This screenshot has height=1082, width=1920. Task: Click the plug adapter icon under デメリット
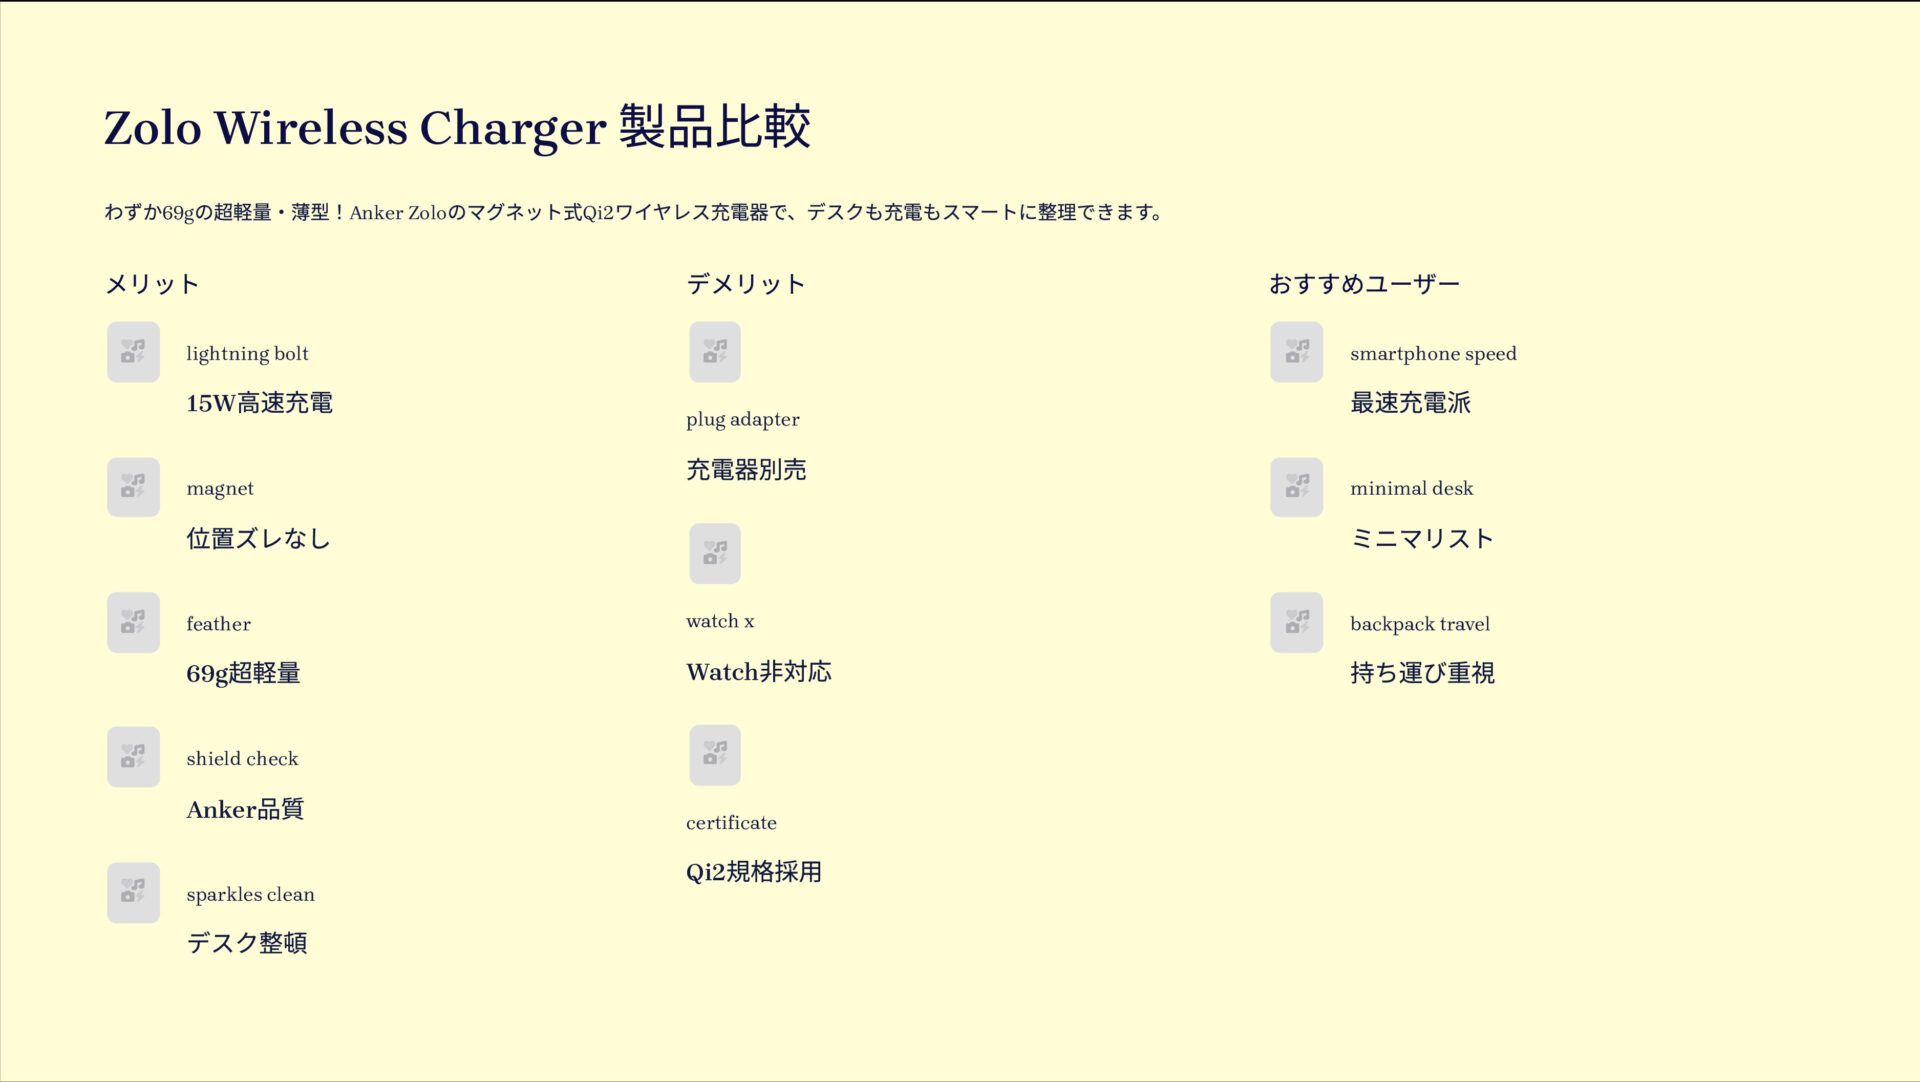pyautogui.click(x=714, y=352)
